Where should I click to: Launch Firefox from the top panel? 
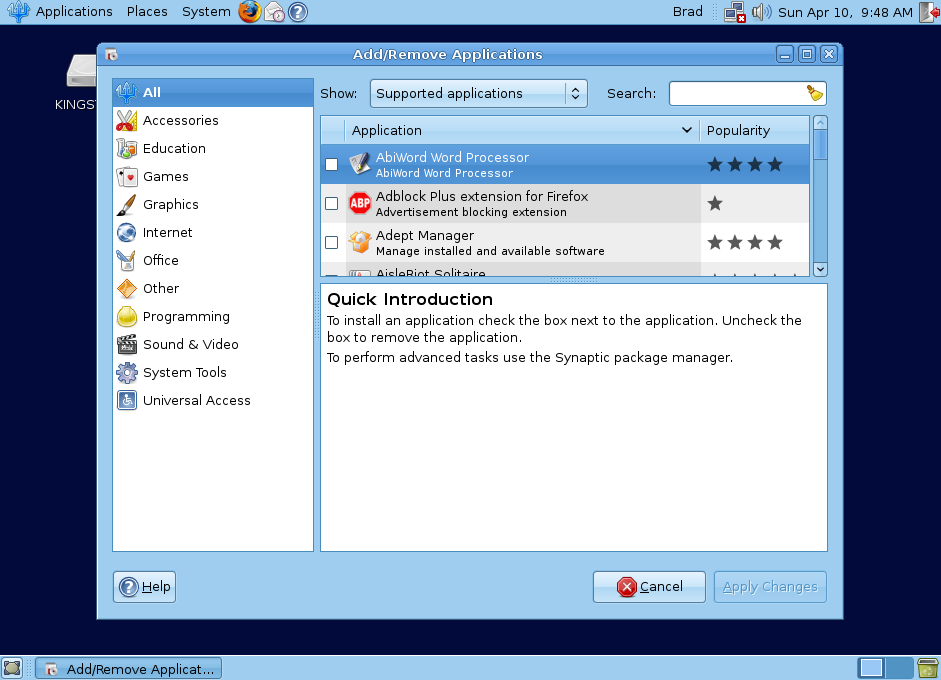tap(249, 11)
